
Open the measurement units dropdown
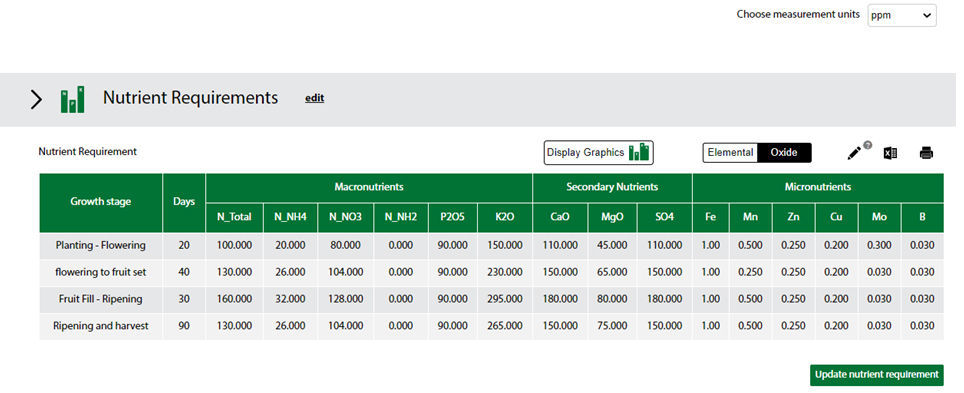tap(902, 16)
